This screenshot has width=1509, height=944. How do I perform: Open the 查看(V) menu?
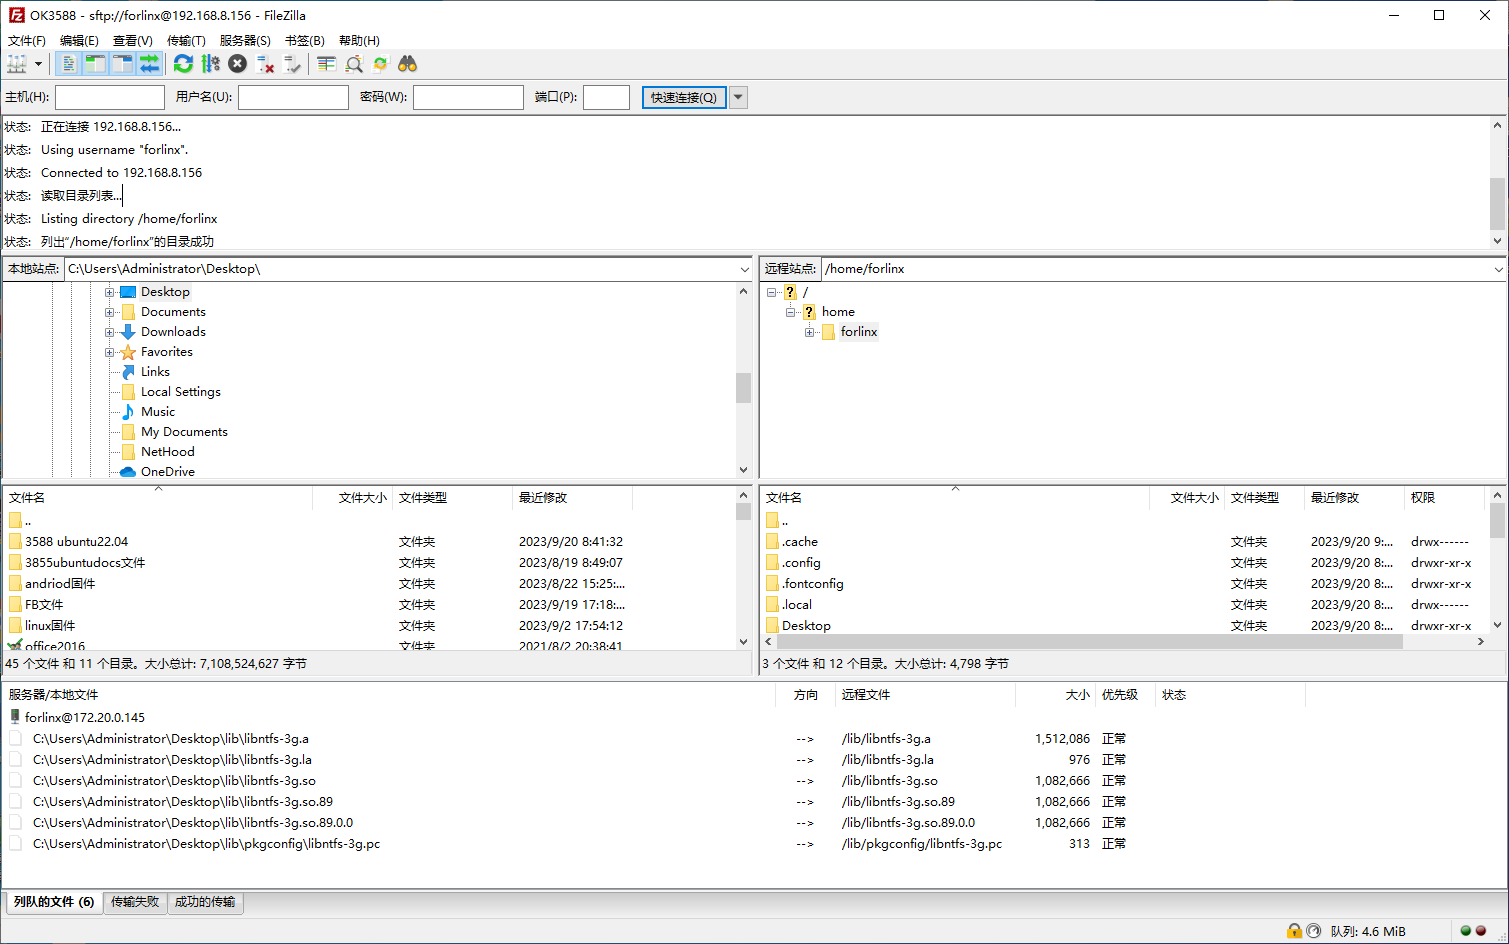coord(132,41)
